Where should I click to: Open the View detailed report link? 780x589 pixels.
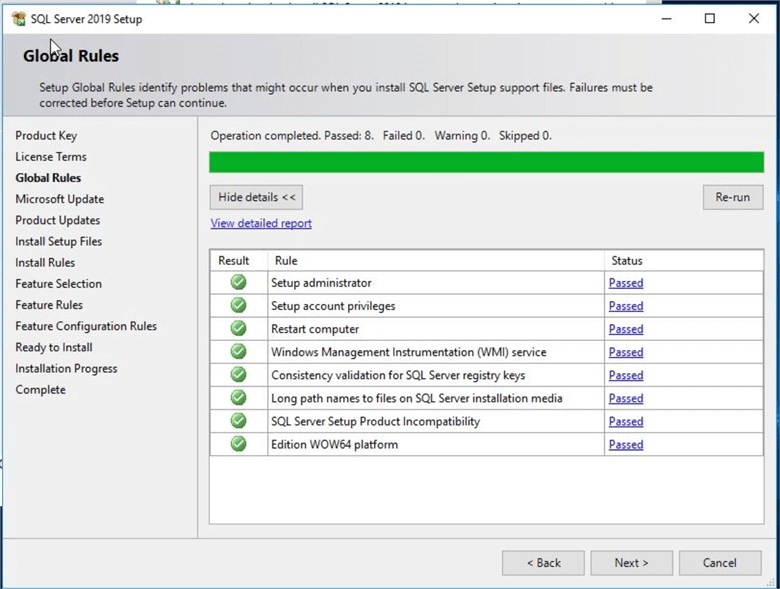point(261,223)
